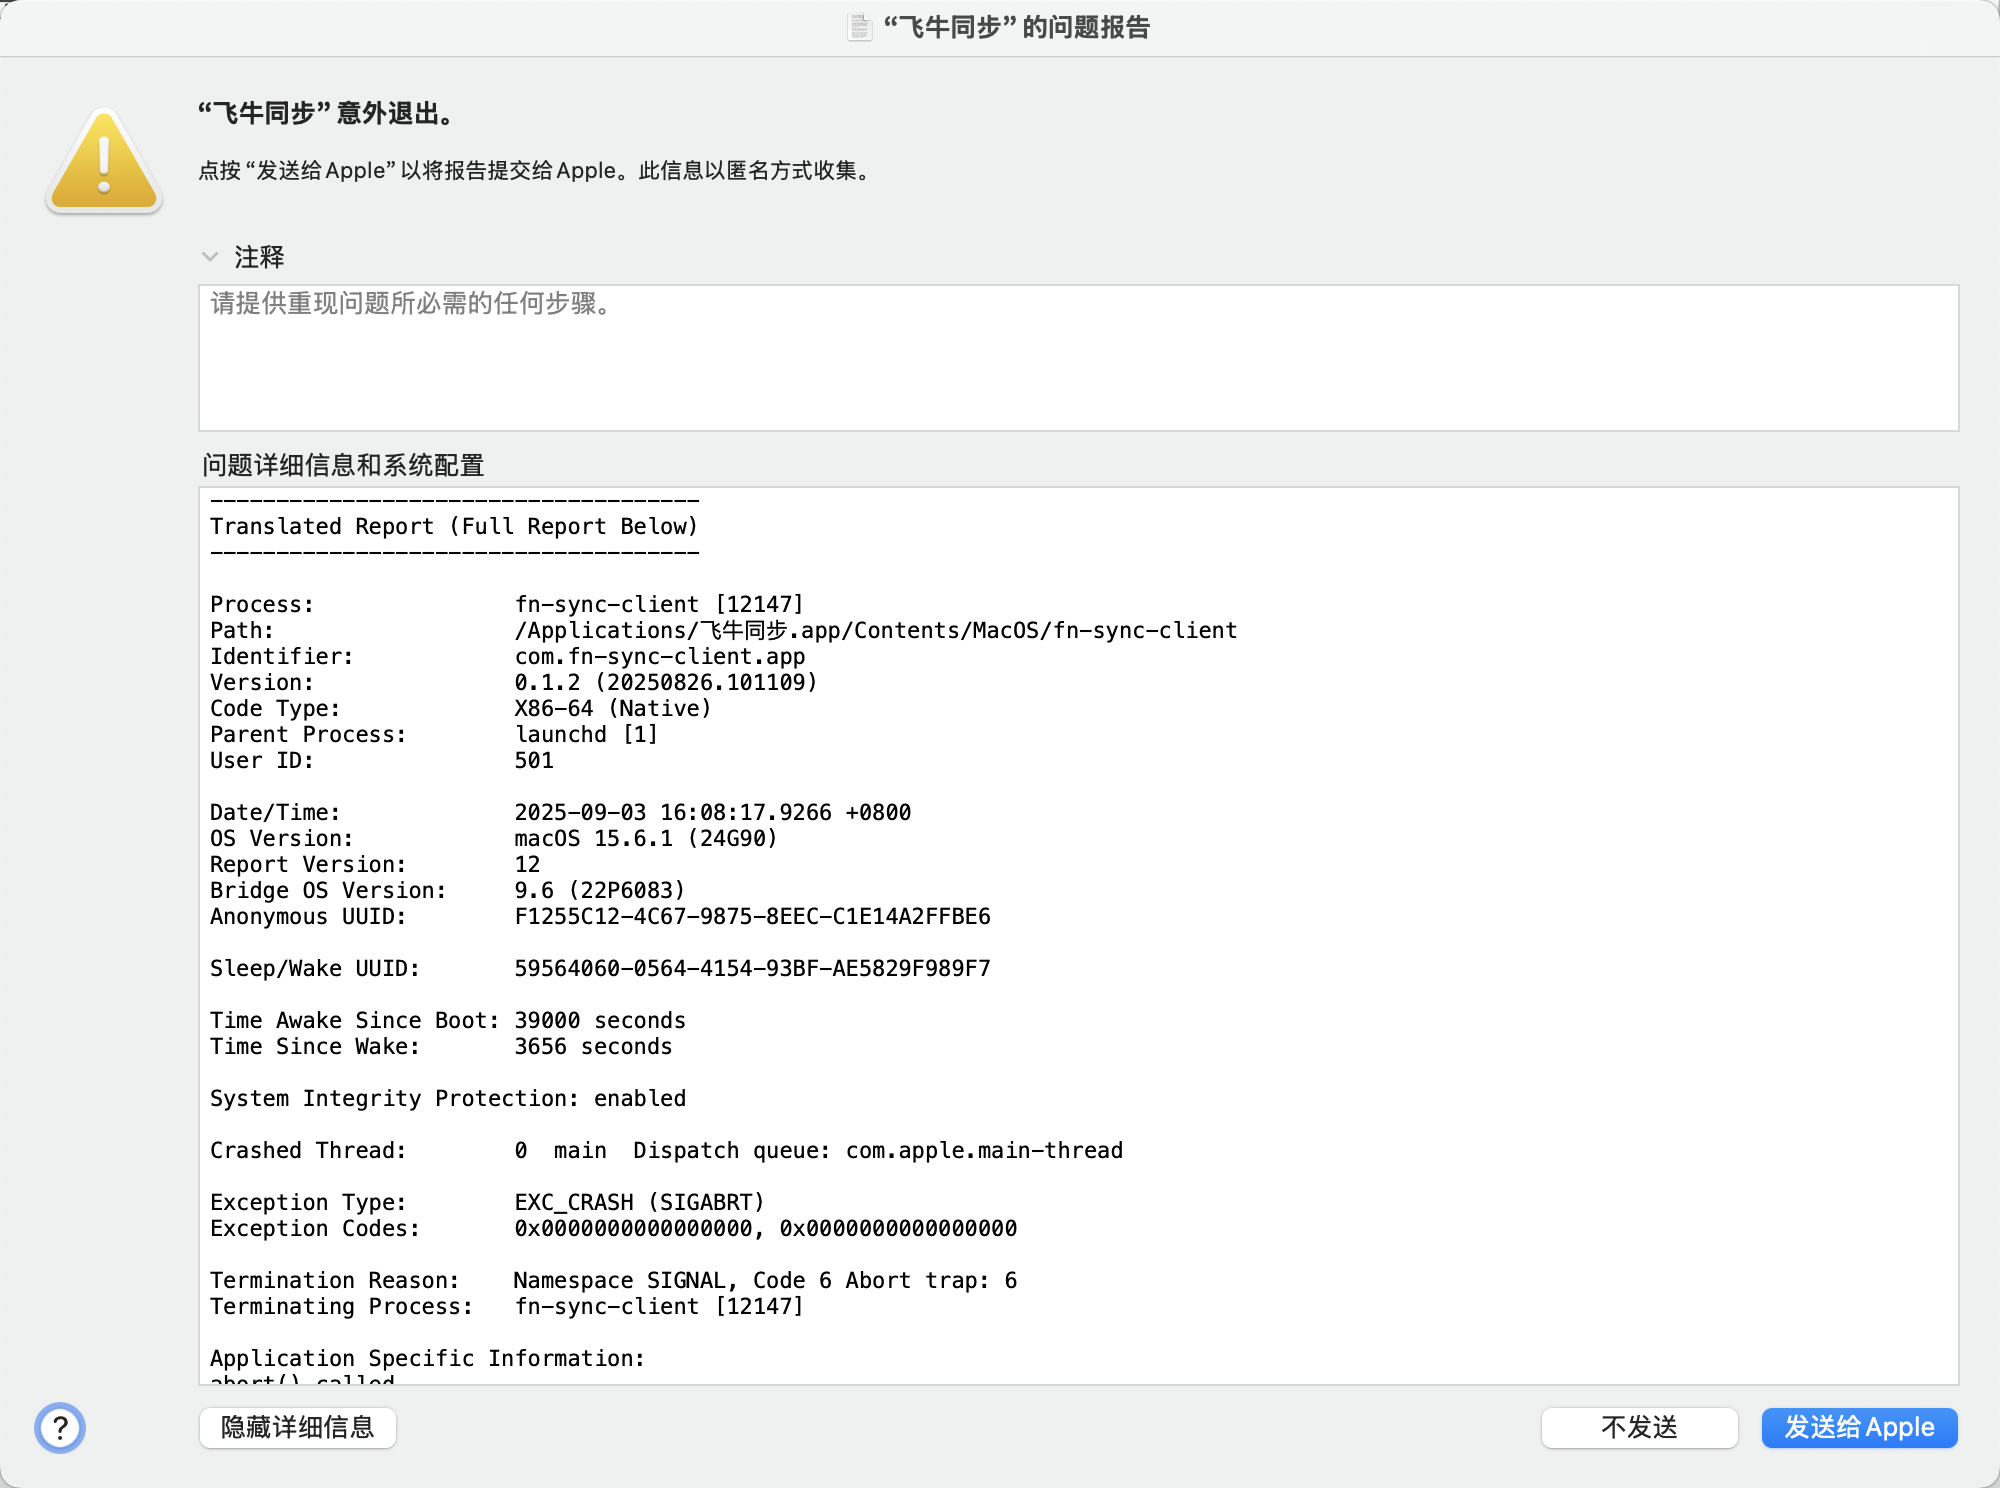Click the Anonymous UUID value
Screen dimensions: 2000x1488
(752, 916)
